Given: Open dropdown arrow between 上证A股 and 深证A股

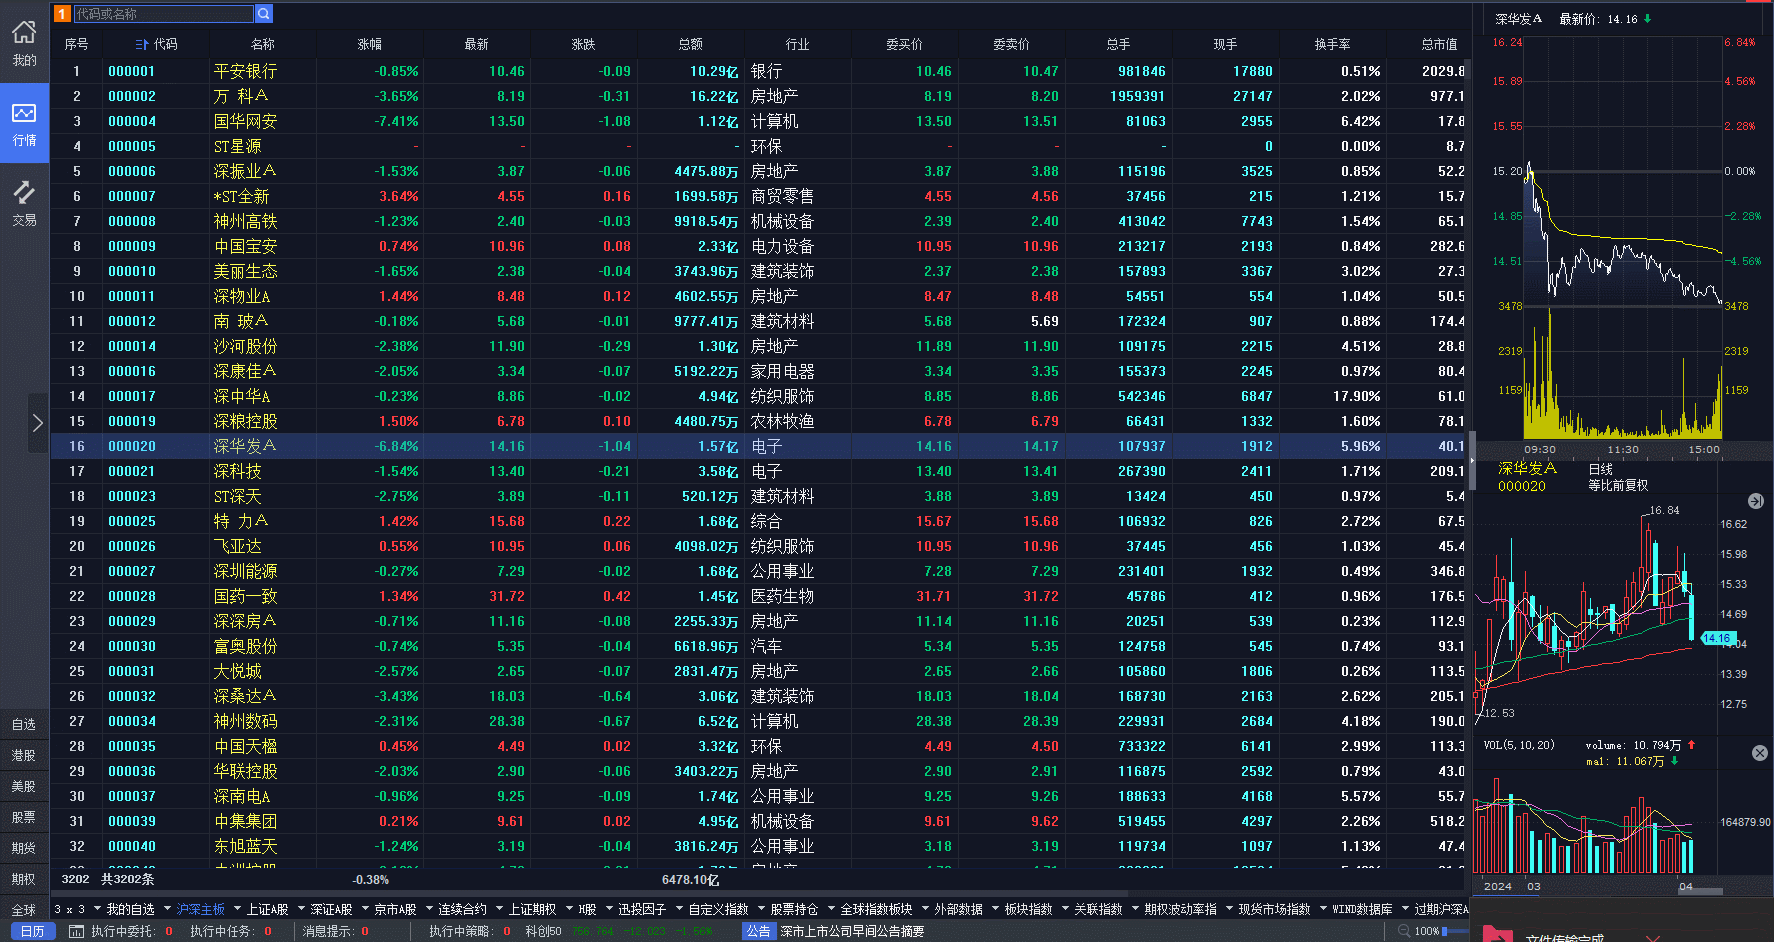Looking at the screenshot, I should 300,909.
